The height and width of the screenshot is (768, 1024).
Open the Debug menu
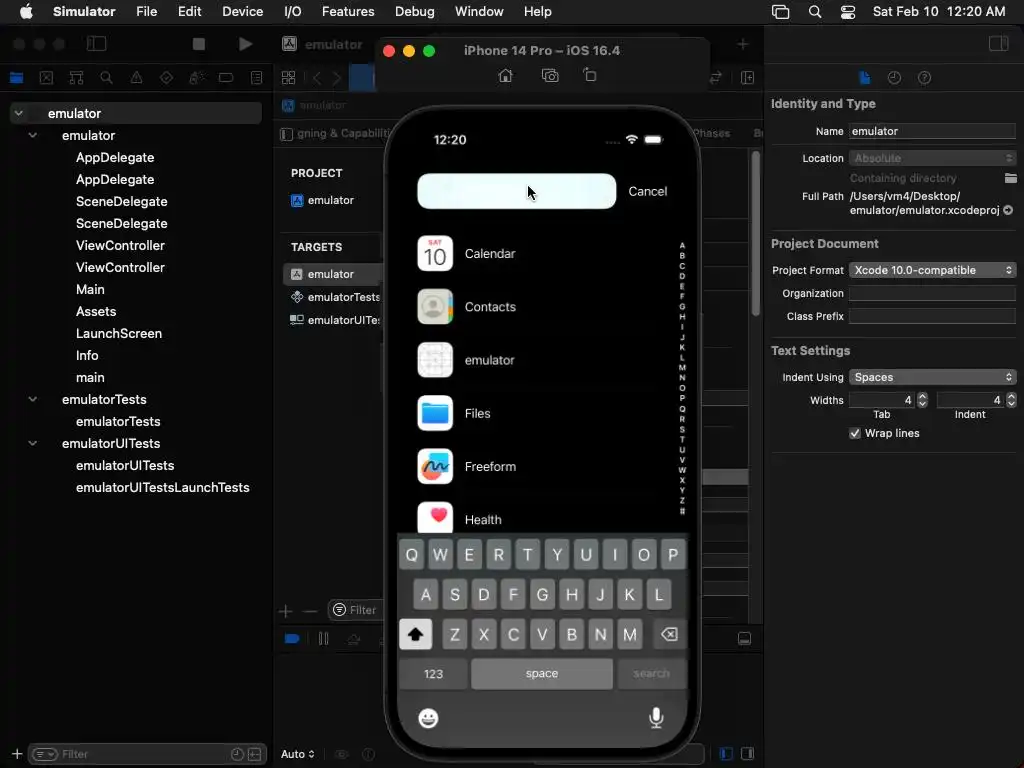click(x=415, y=11)
